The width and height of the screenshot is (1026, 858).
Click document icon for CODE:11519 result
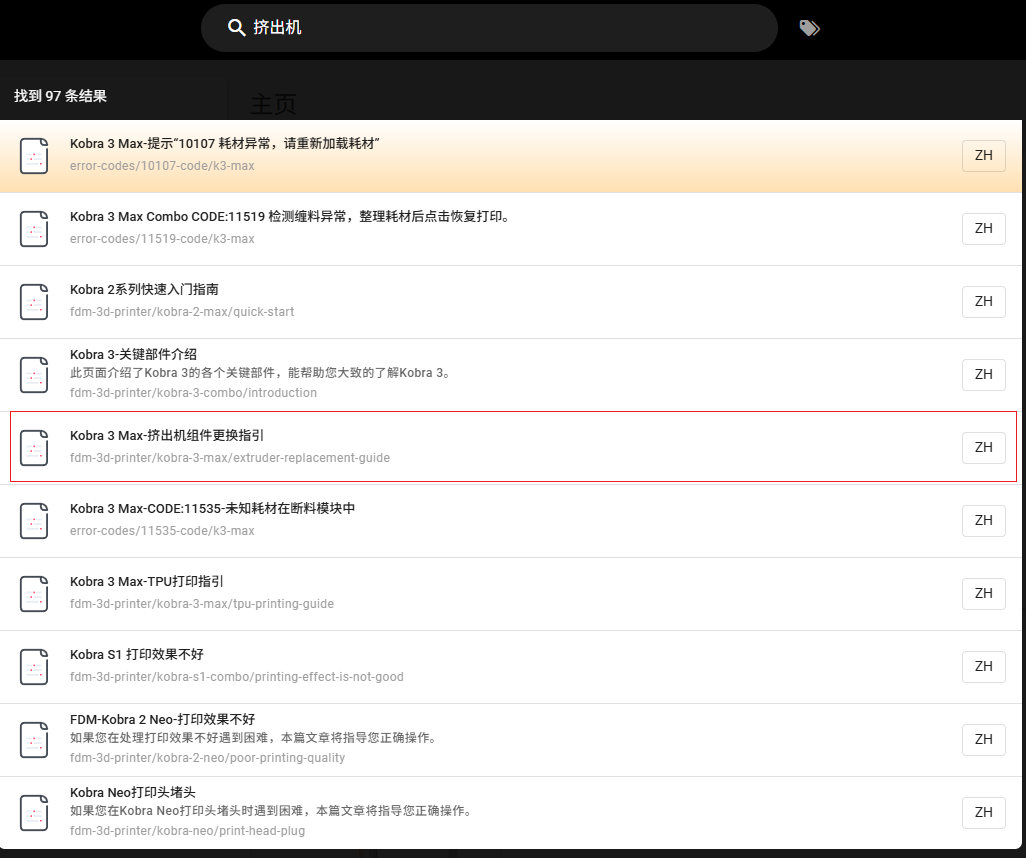(34, 229)
